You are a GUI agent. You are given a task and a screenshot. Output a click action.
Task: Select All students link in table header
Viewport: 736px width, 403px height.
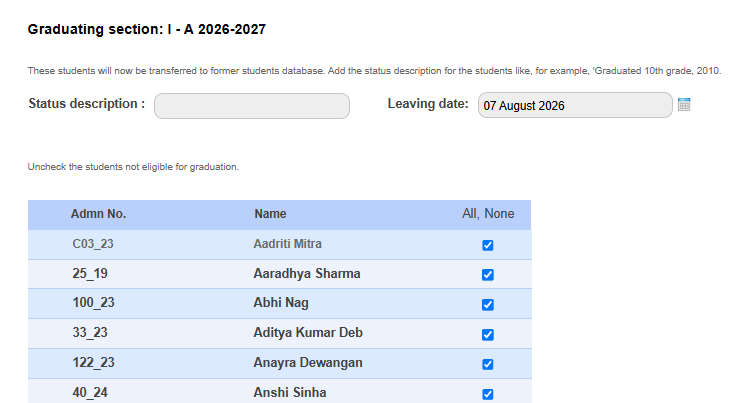click(x=469, y=214)
